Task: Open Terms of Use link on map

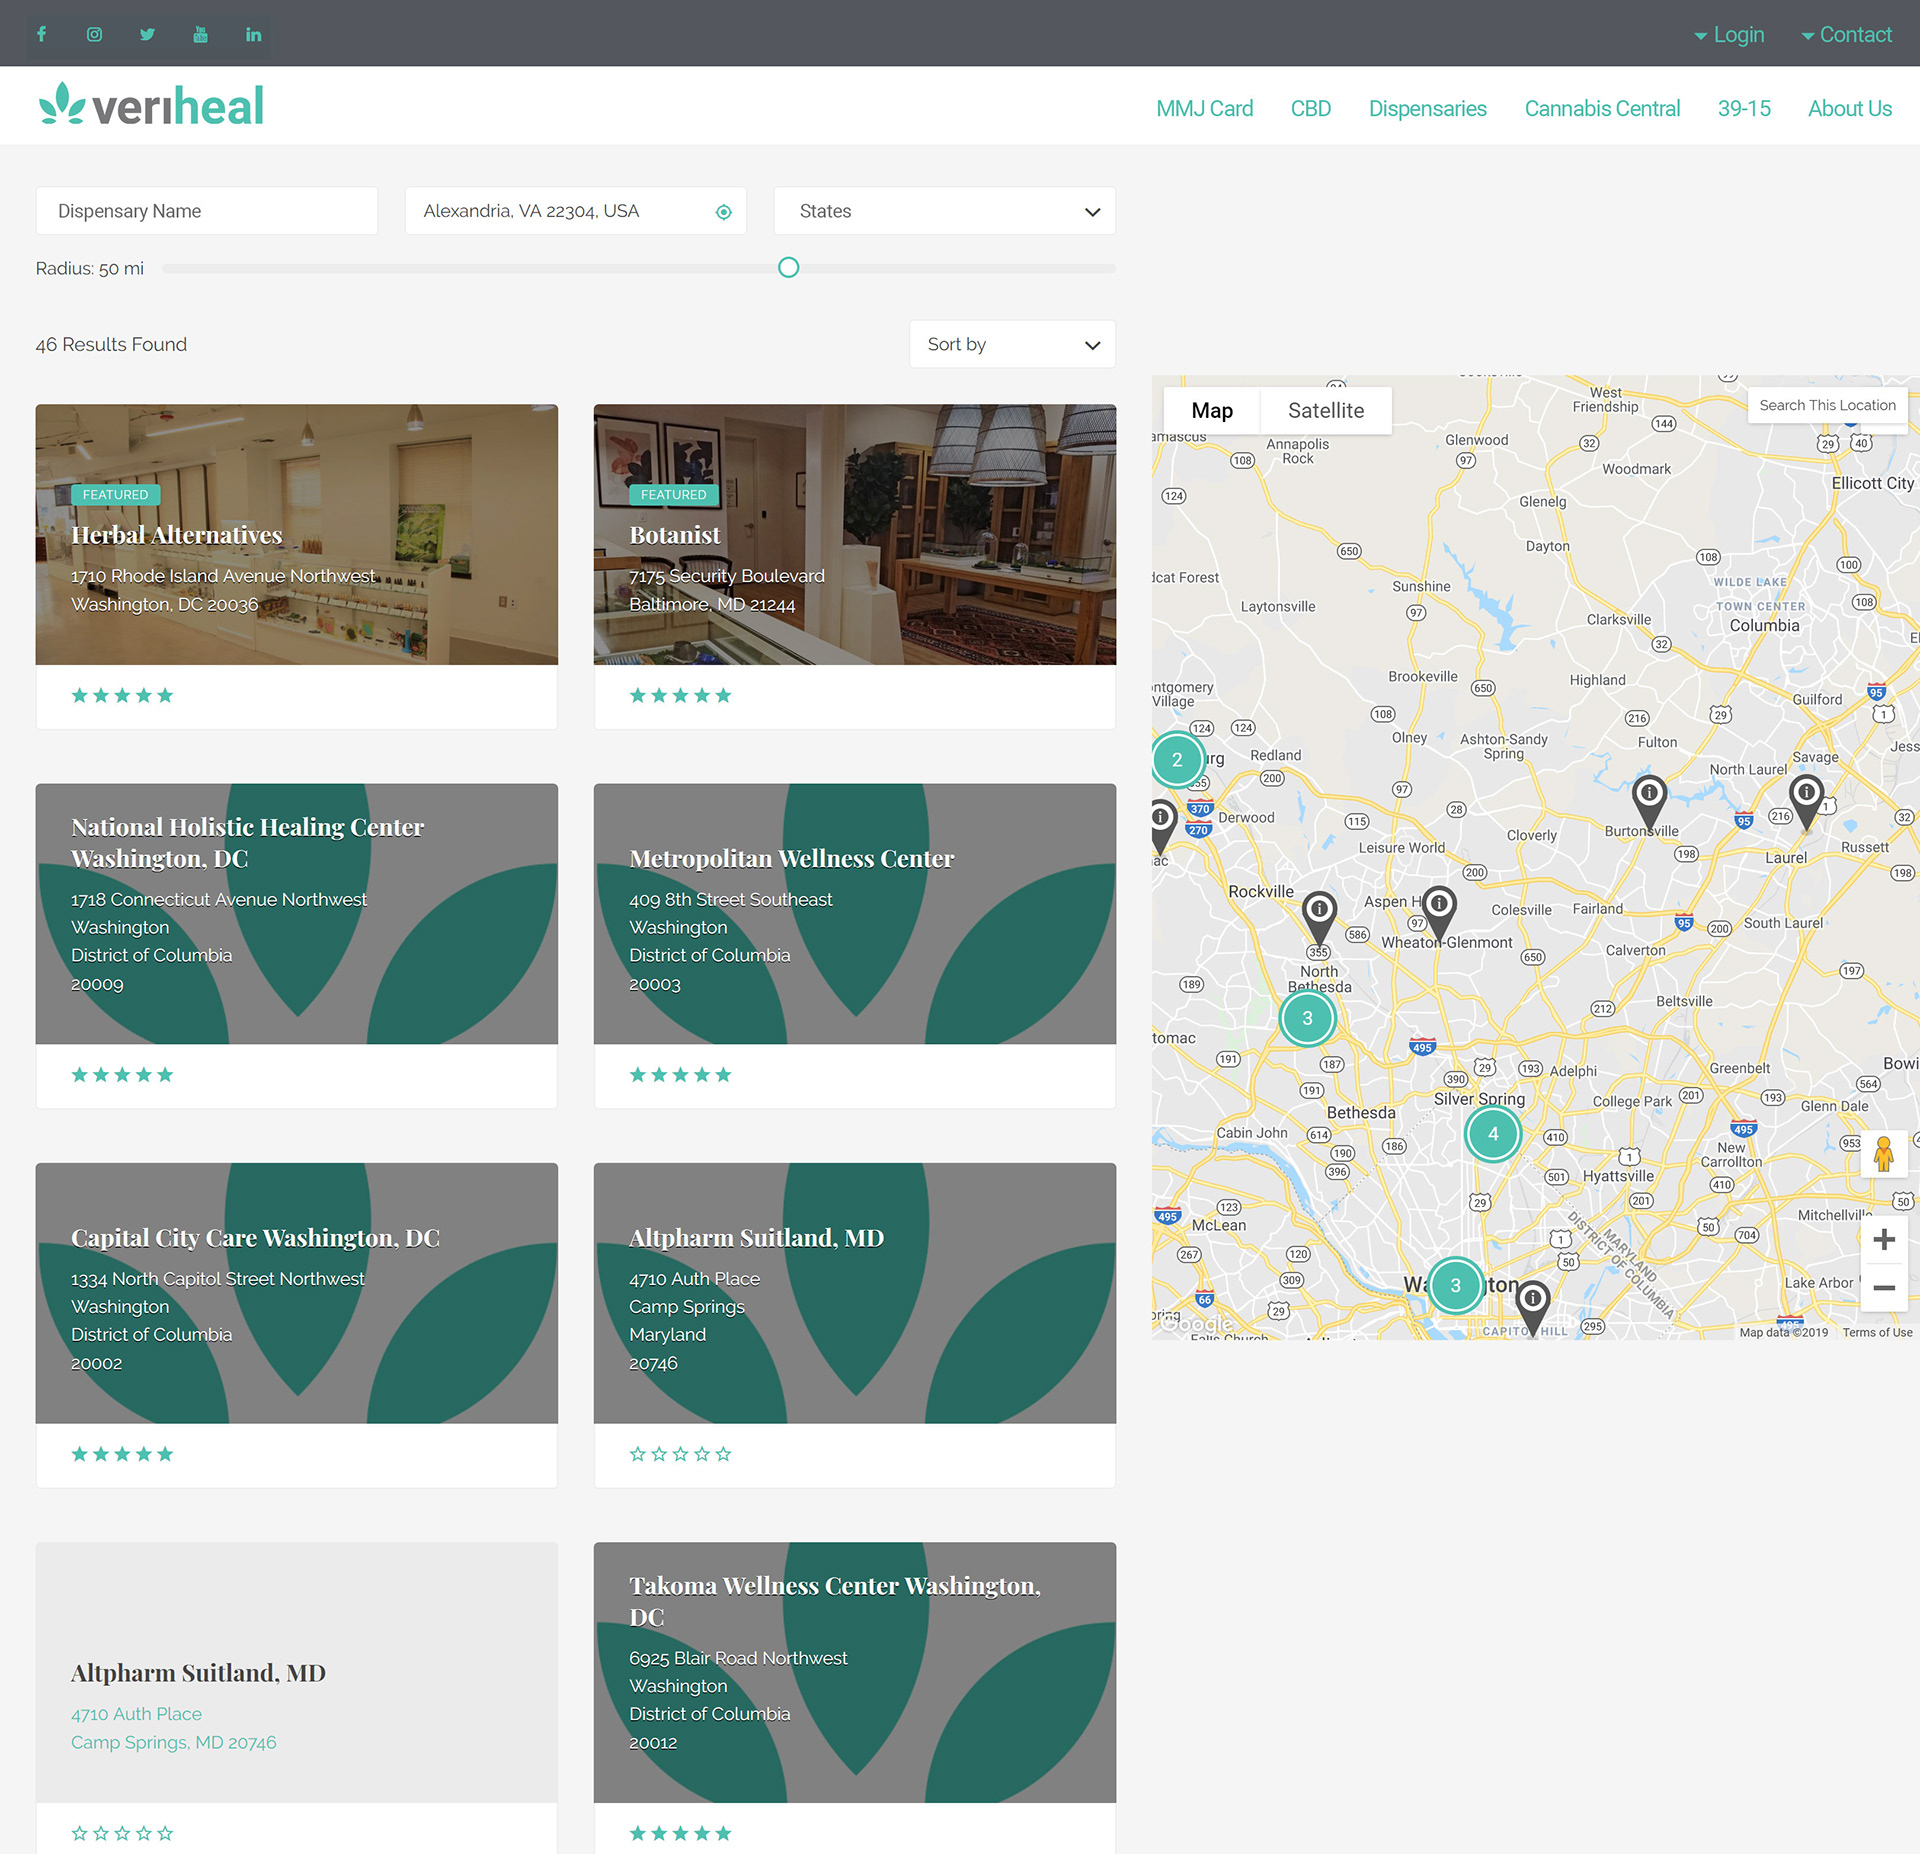Action: click(x=1877, y=1332)
